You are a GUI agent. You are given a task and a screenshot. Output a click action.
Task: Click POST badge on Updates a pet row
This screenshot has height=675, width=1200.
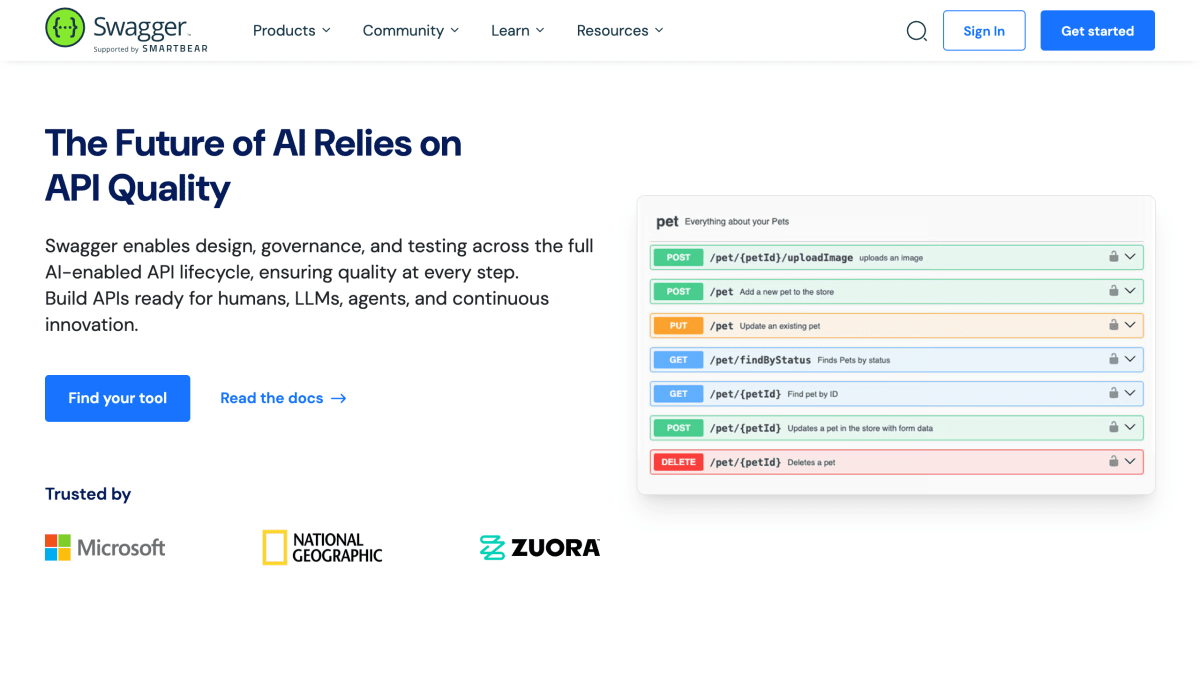(x=678, y=427)
